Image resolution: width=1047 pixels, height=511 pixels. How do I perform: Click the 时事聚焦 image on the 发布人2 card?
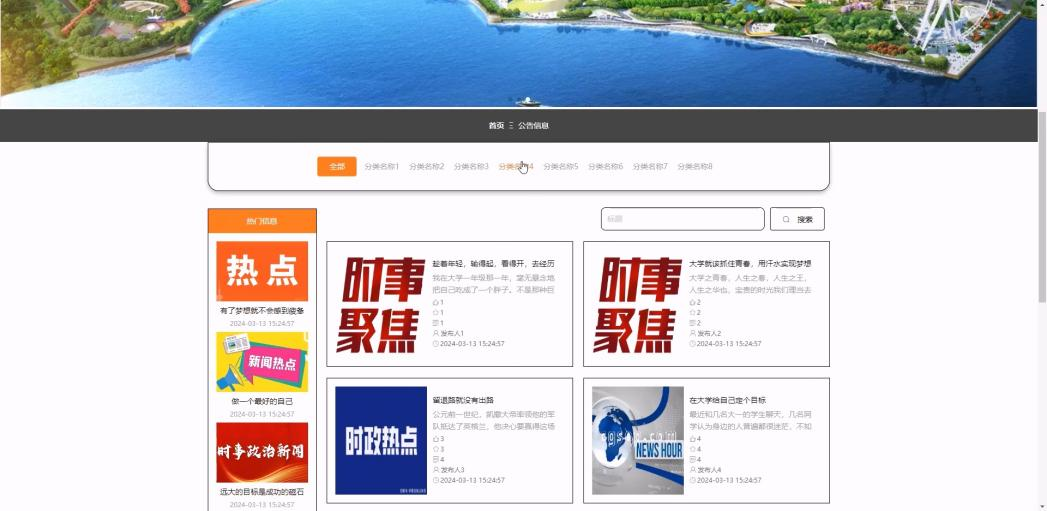(638, 305)
